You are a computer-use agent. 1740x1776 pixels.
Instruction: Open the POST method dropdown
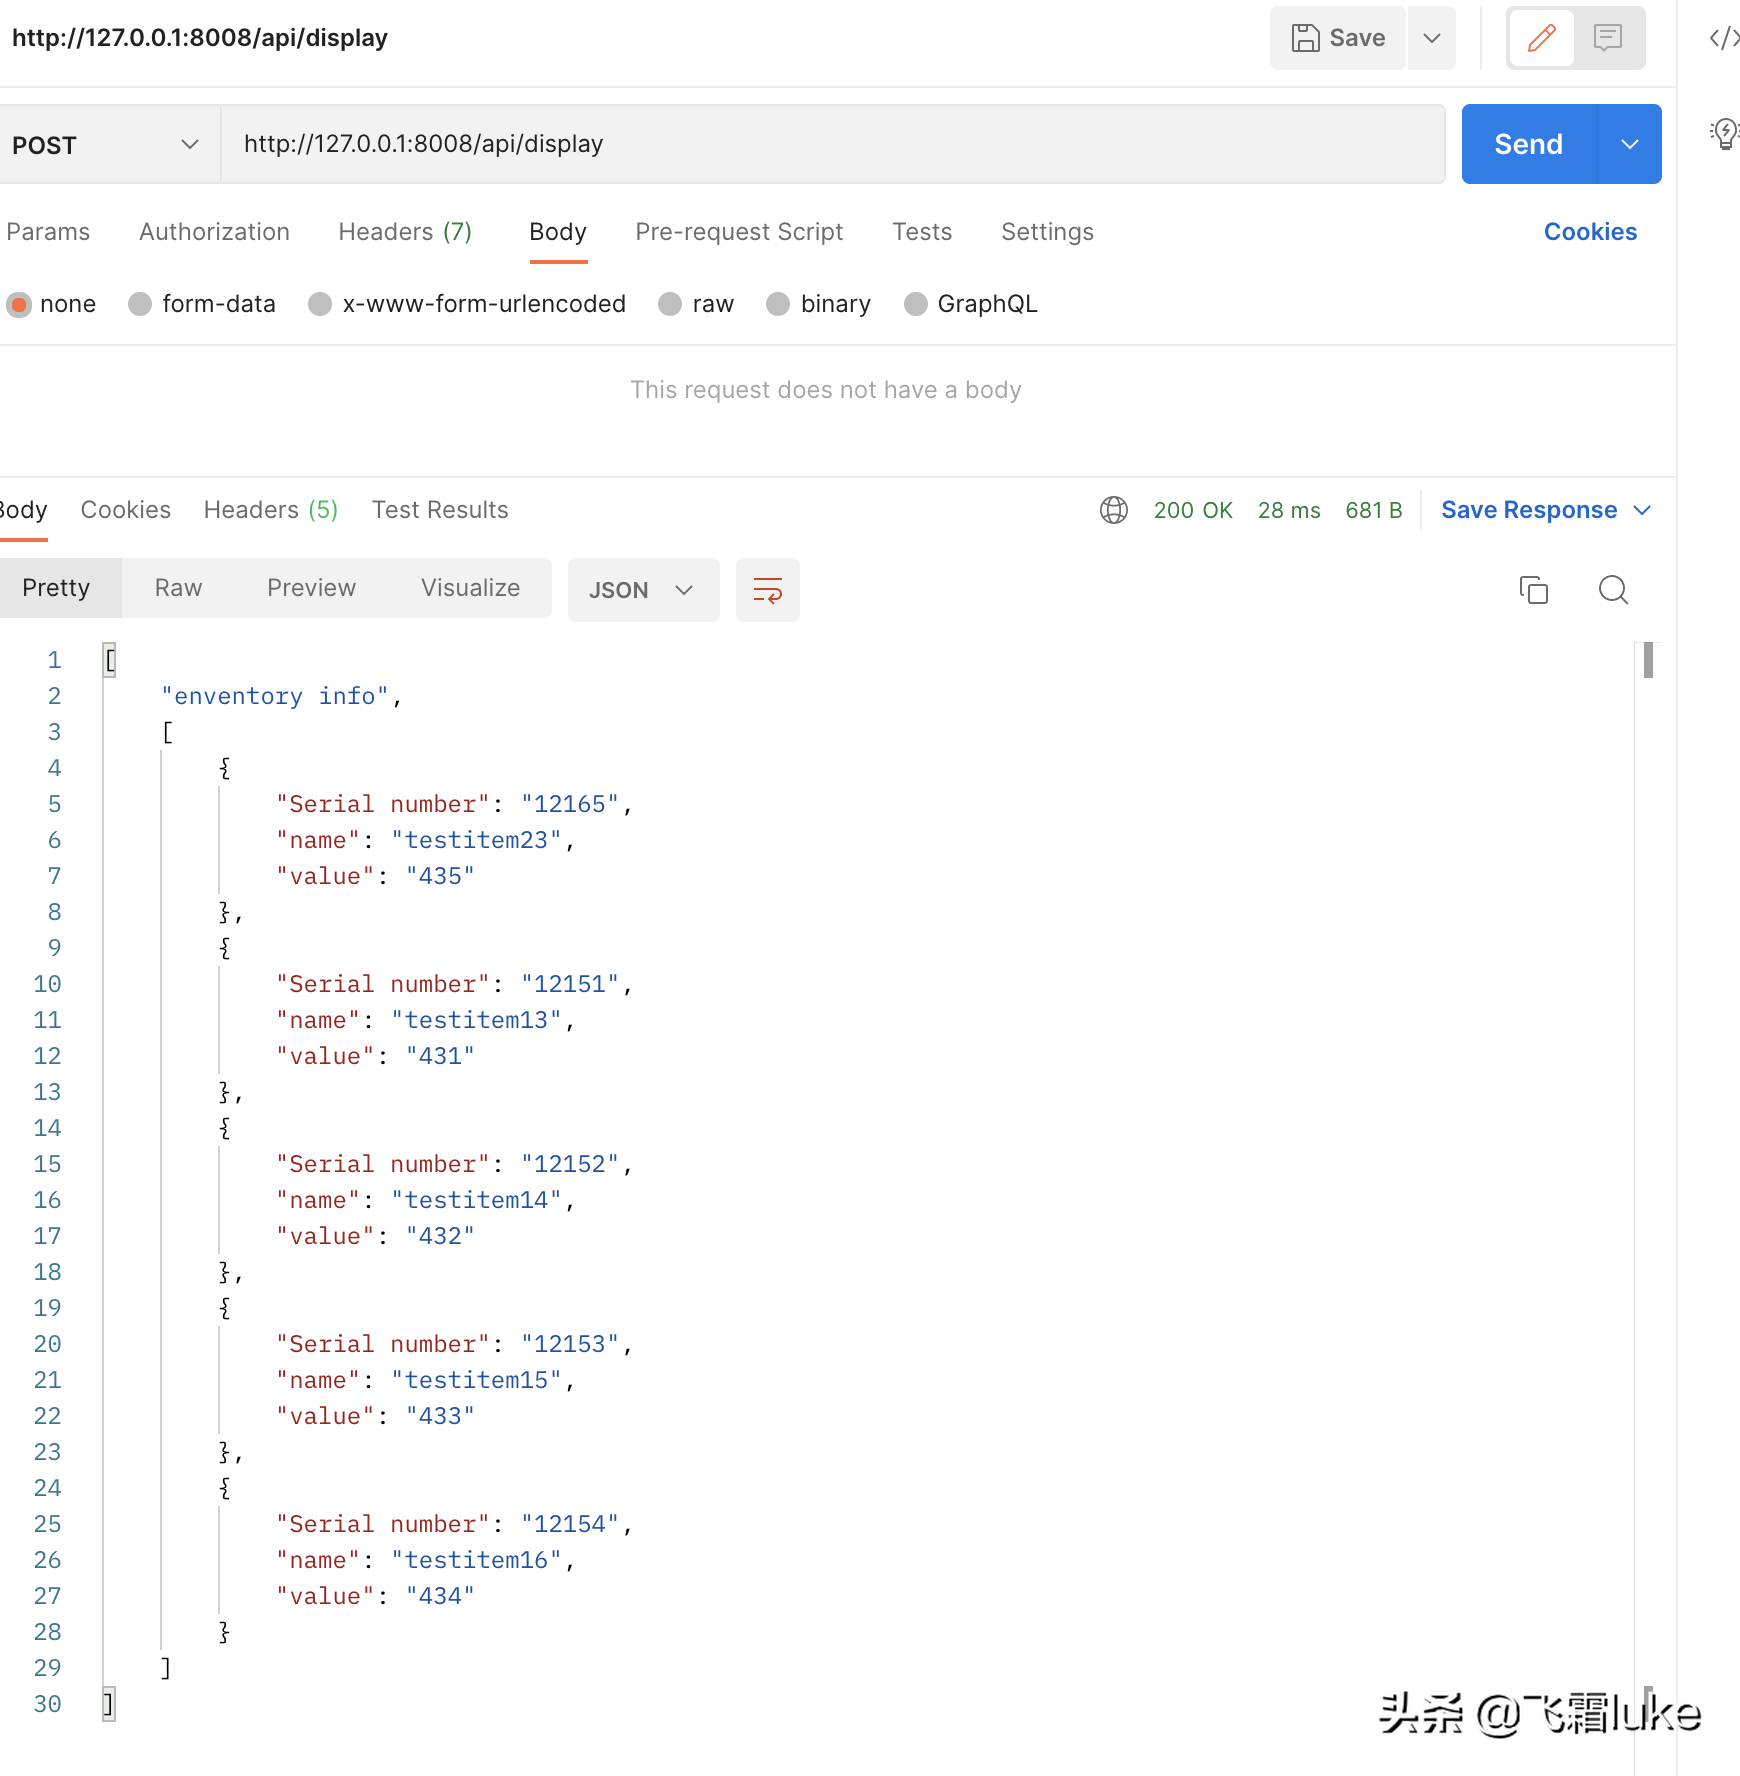[x=105, y=145]
